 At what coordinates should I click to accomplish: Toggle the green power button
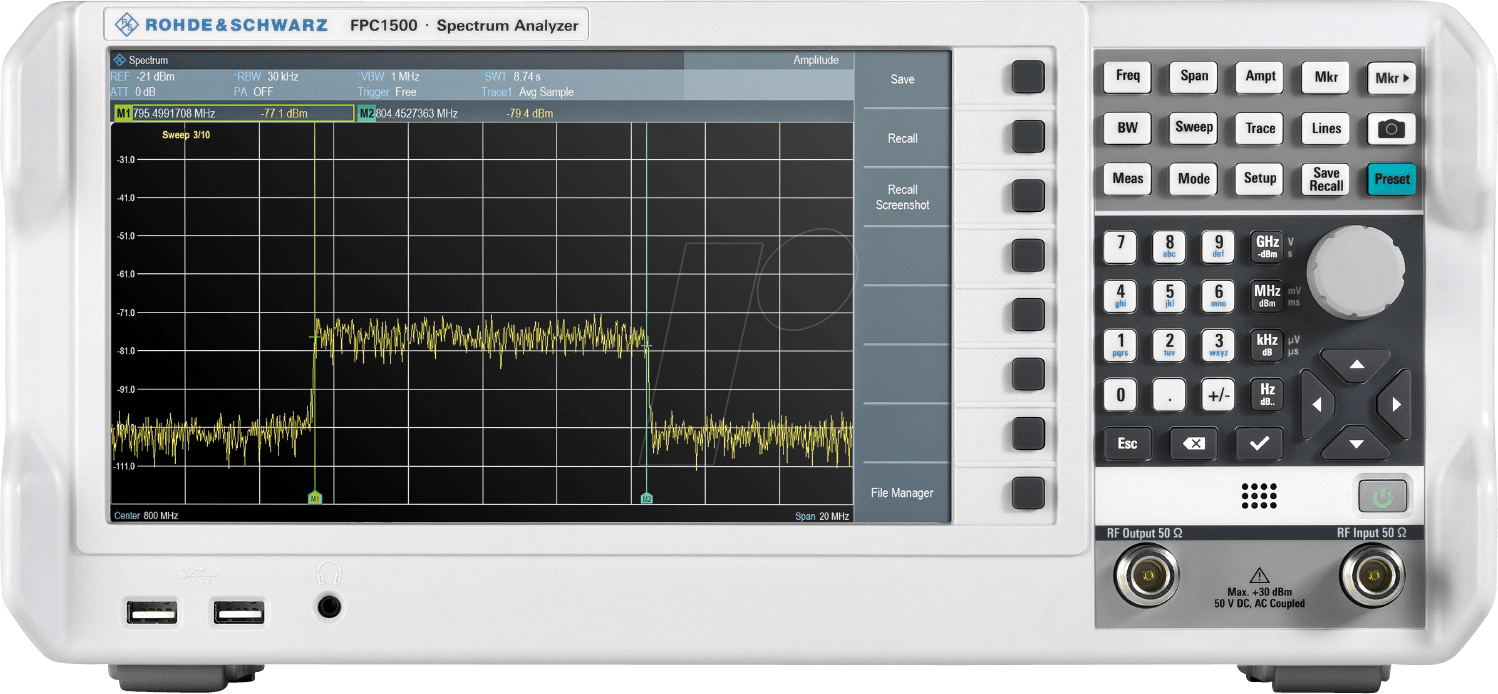1382,495
